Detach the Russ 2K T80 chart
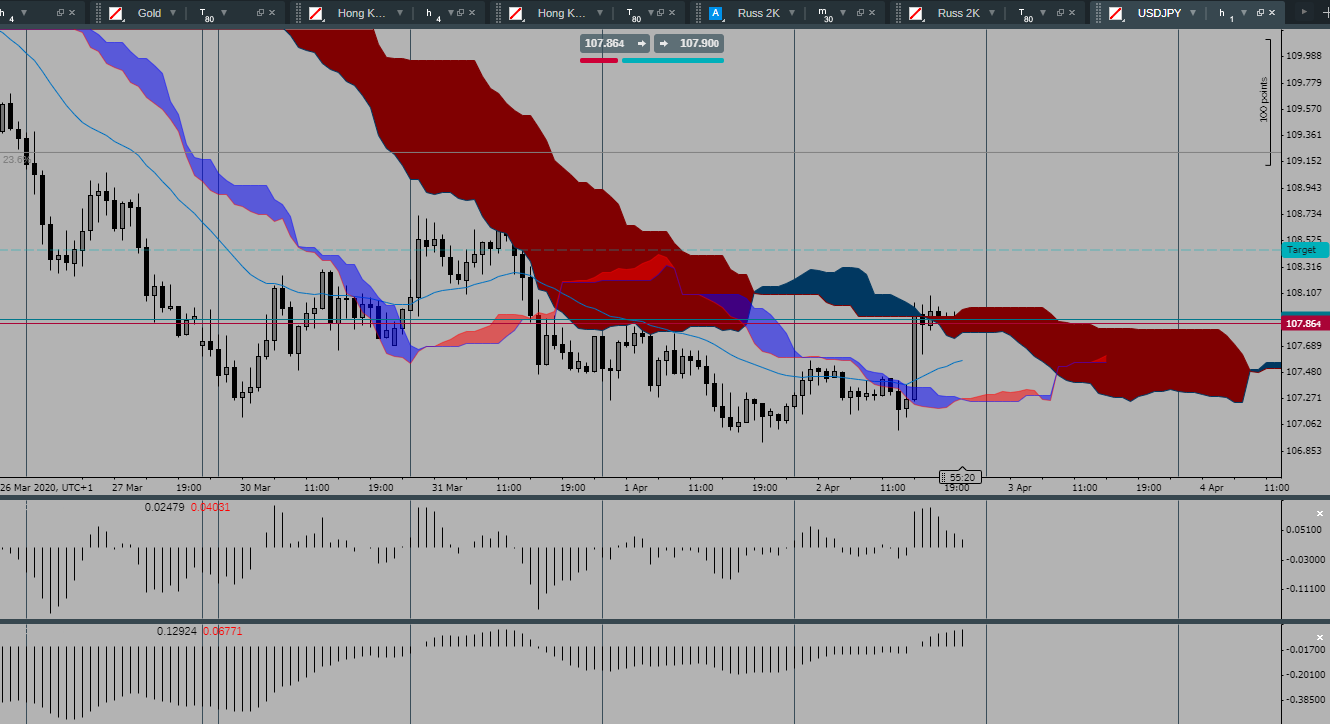Viewport: 1330px width, 724px height. [1060, 13]
